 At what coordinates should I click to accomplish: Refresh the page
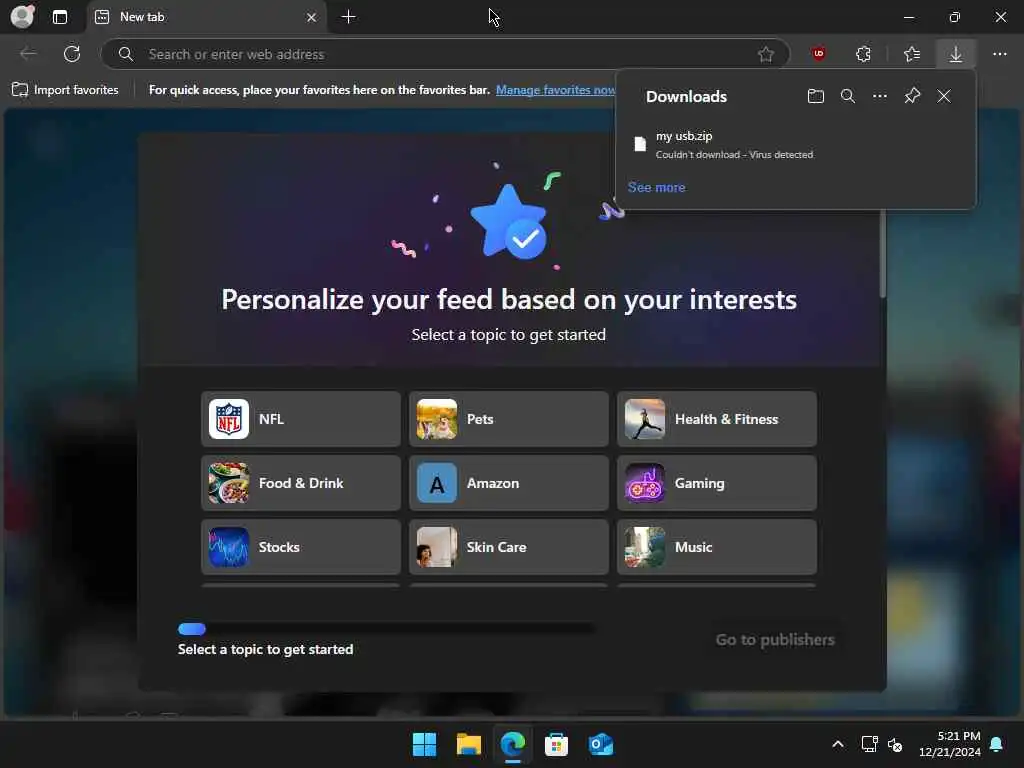coord(72,54)
